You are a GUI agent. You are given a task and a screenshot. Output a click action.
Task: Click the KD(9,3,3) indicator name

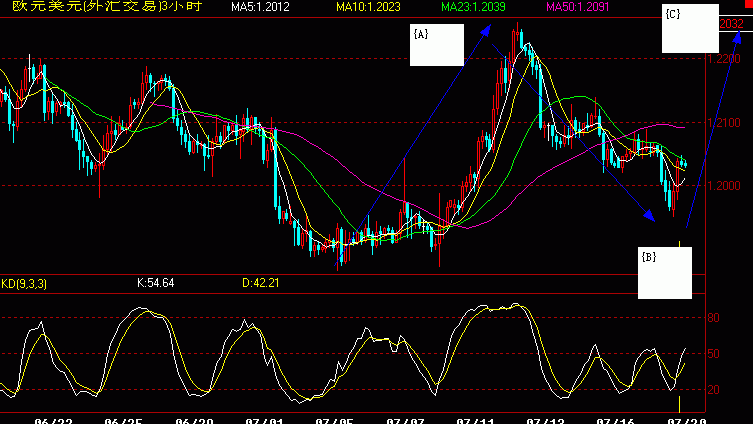24,284
